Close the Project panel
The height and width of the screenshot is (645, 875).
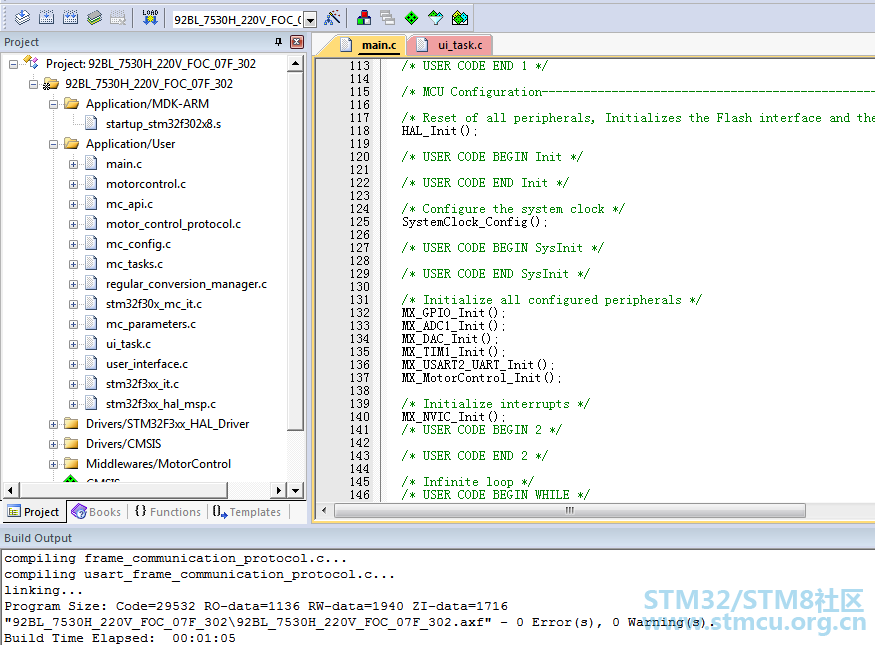coord(297,42)
